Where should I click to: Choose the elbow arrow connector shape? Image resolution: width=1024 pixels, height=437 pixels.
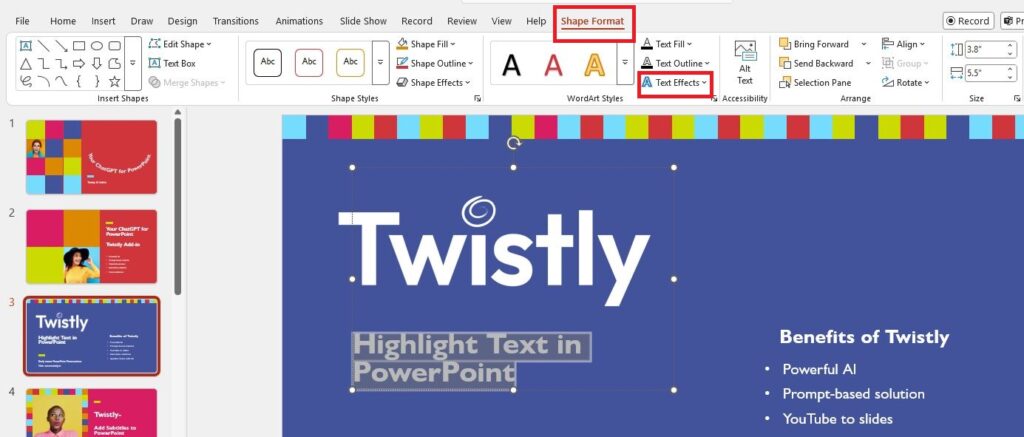61,63
